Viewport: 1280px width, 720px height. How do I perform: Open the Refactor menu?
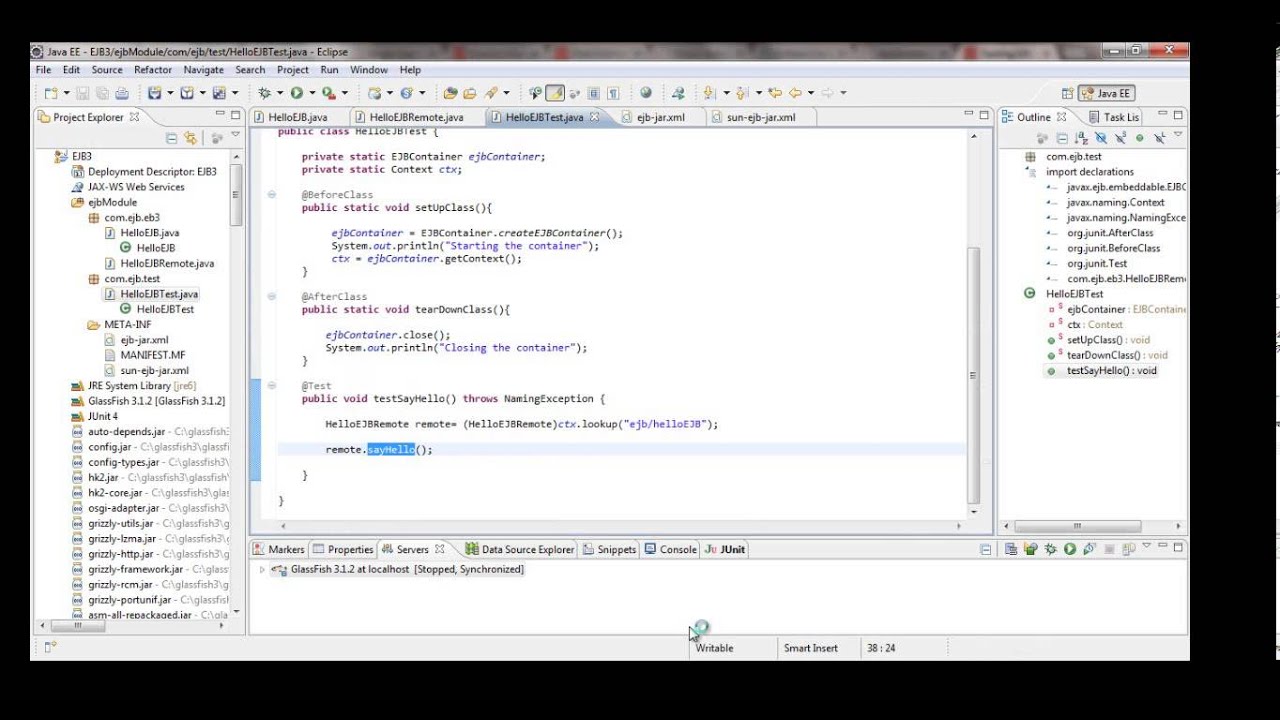click(x=153, y=70)
